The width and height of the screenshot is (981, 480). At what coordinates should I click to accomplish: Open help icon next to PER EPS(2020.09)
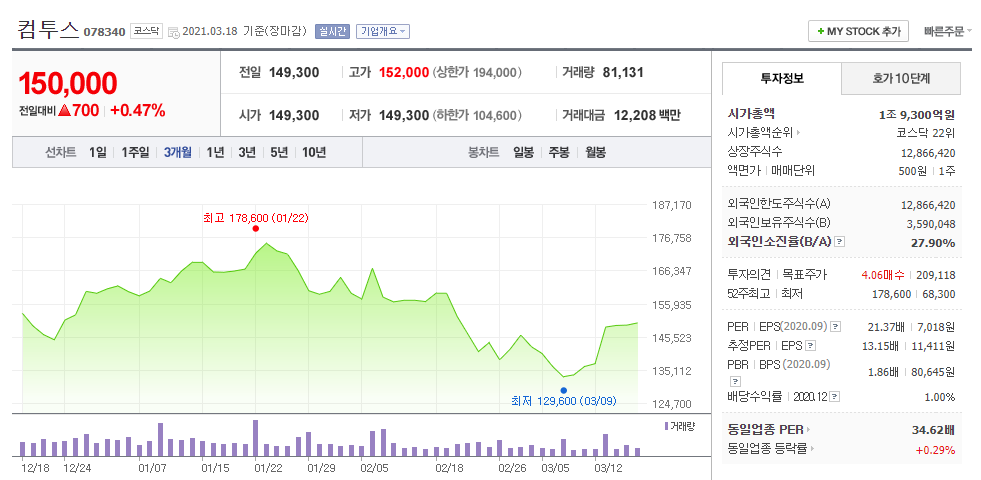[x=835, y=327]
